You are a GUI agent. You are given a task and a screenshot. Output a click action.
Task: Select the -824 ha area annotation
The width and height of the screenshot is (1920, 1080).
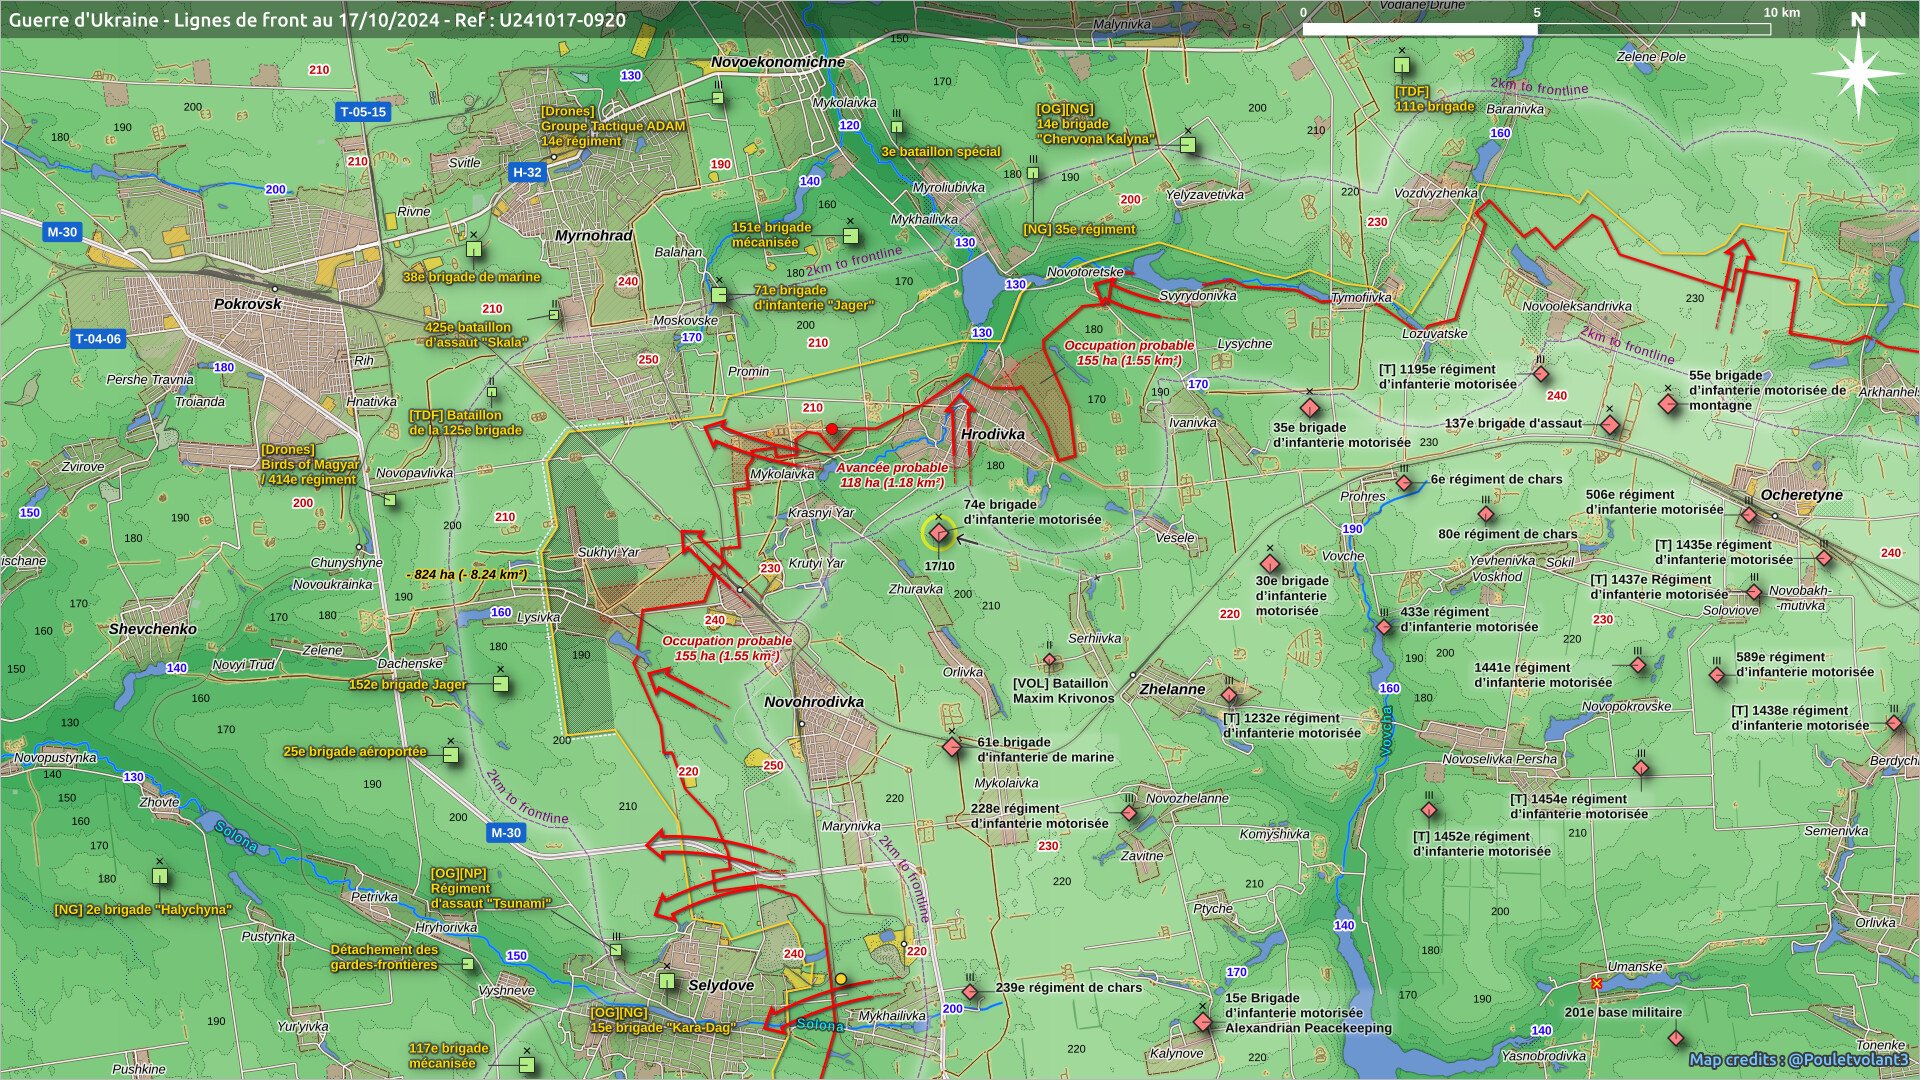pos(467,575)
